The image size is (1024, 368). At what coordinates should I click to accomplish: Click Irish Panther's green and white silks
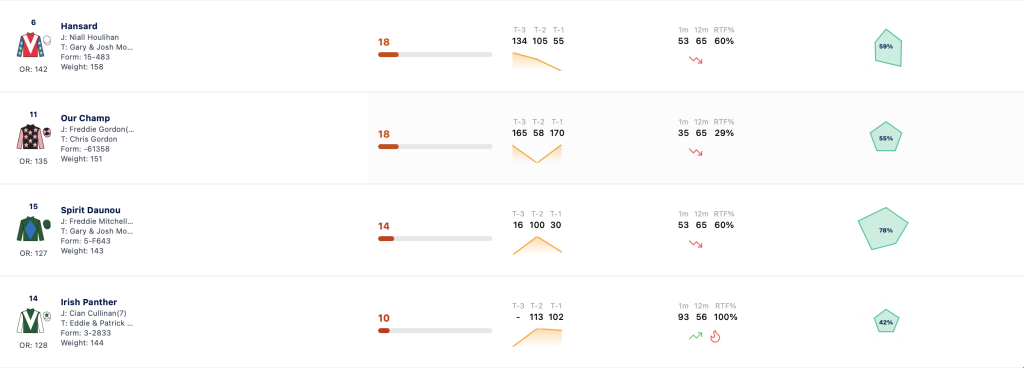[29, 321]
